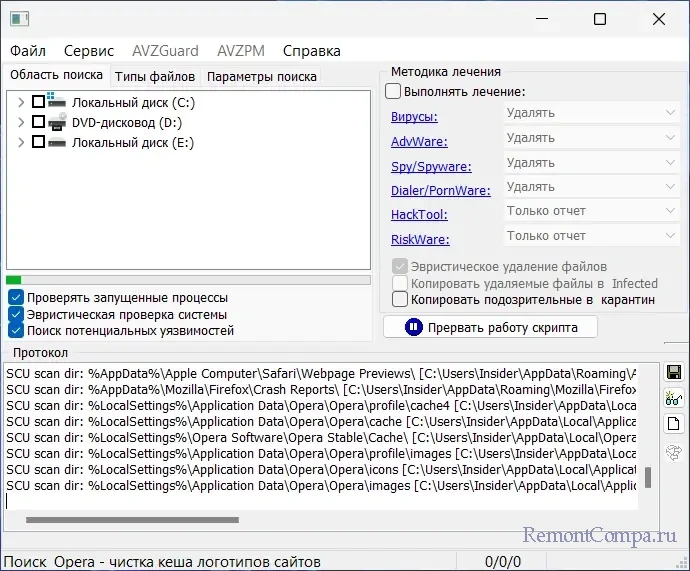The image size is (690, 571).
Task: Open the Файл menu
Action: [x=28, y=51]
